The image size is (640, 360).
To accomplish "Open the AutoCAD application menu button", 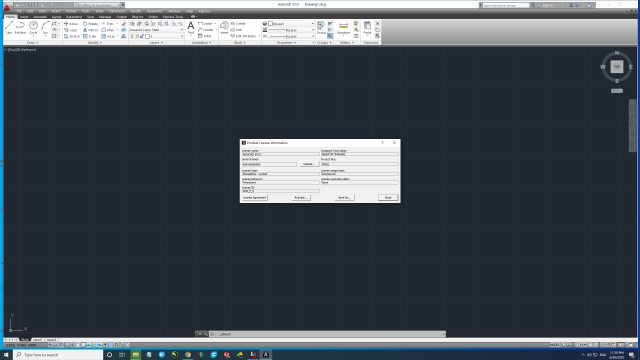I will [7, 7].
